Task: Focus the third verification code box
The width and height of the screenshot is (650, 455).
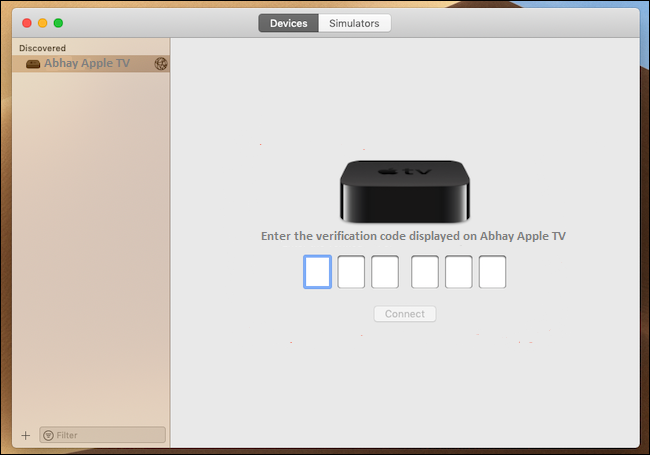Action: point(385,272)
